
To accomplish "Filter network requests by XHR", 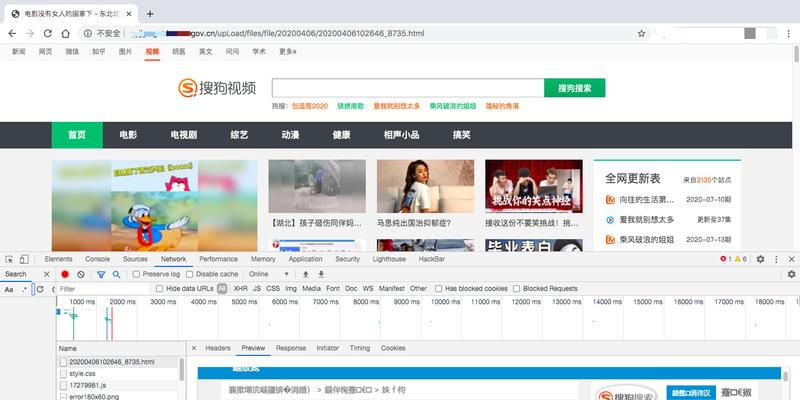I will (x=240, y=289).
